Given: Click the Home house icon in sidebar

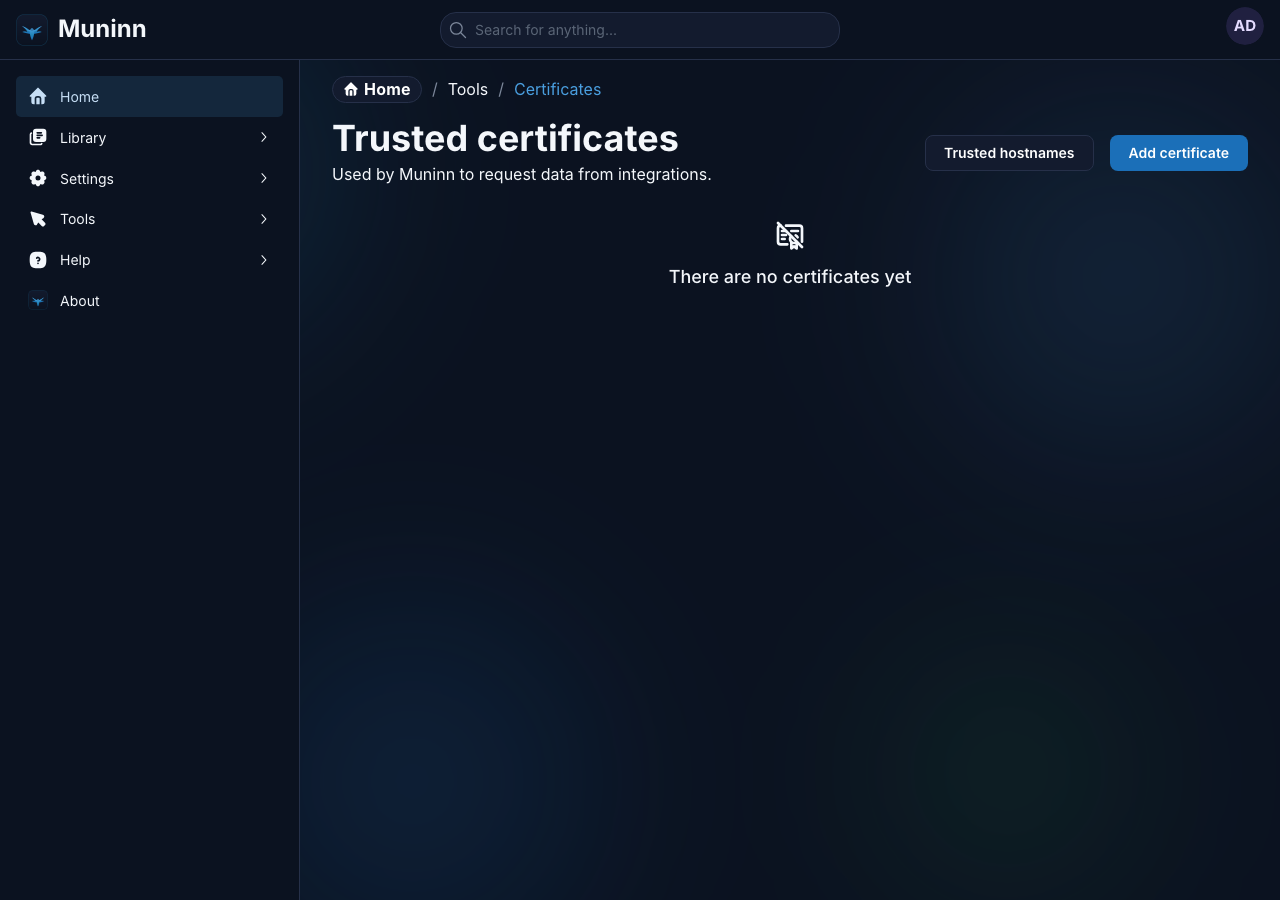Looking at the screenshot, I should (38, 97).
